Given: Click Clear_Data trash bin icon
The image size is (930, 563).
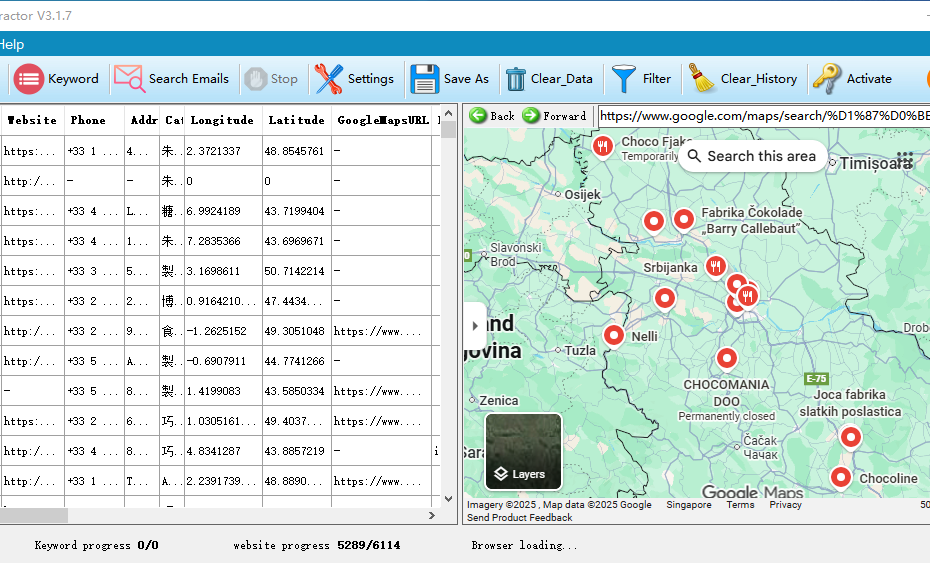Looking at the screenshot, I should coord(516,79).
